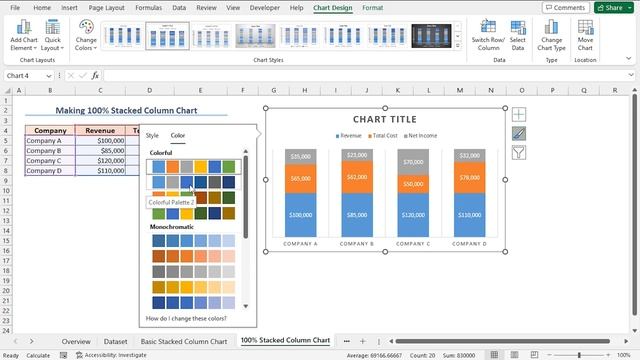Open the Format ribbon tab
The image size is (640, 360).
tap(373, 8)
